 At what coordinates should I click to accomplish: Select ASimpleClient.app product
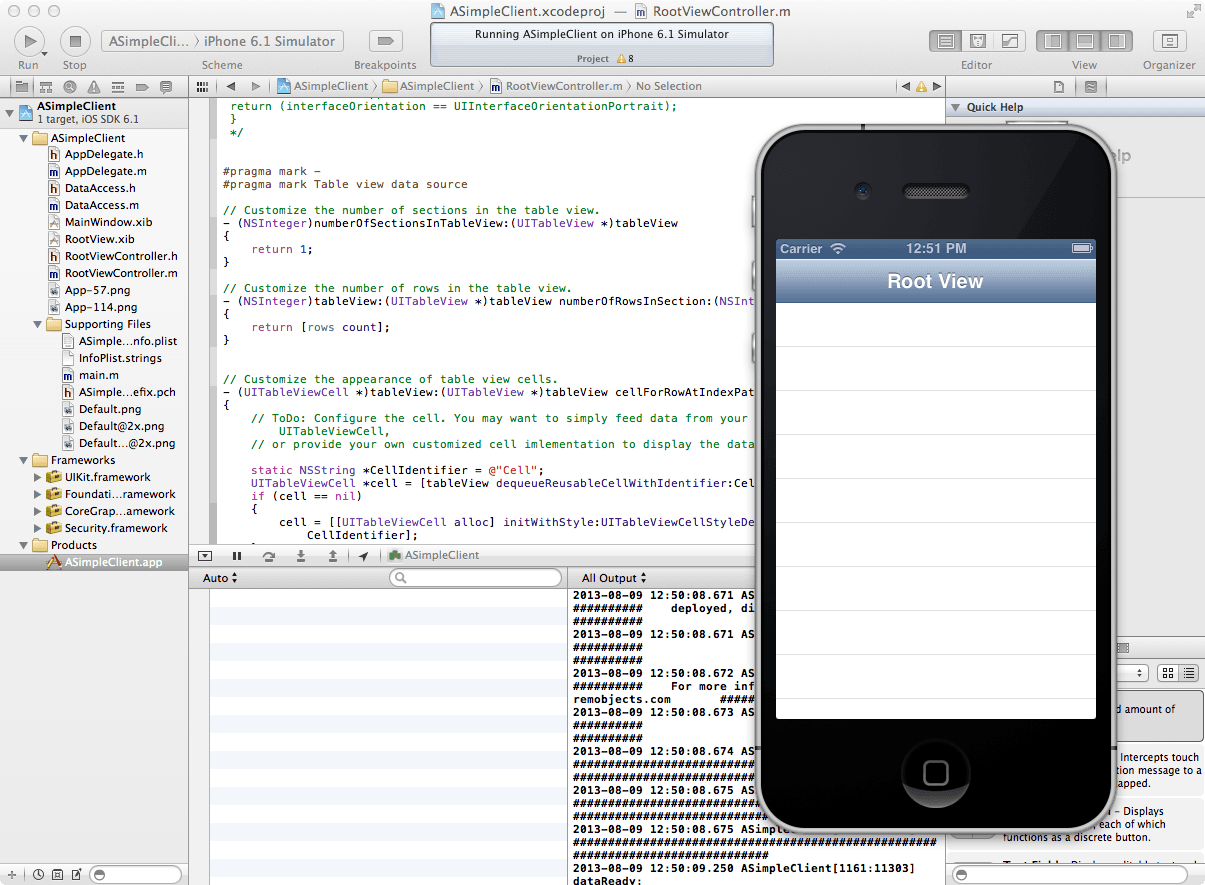[104, 562]
